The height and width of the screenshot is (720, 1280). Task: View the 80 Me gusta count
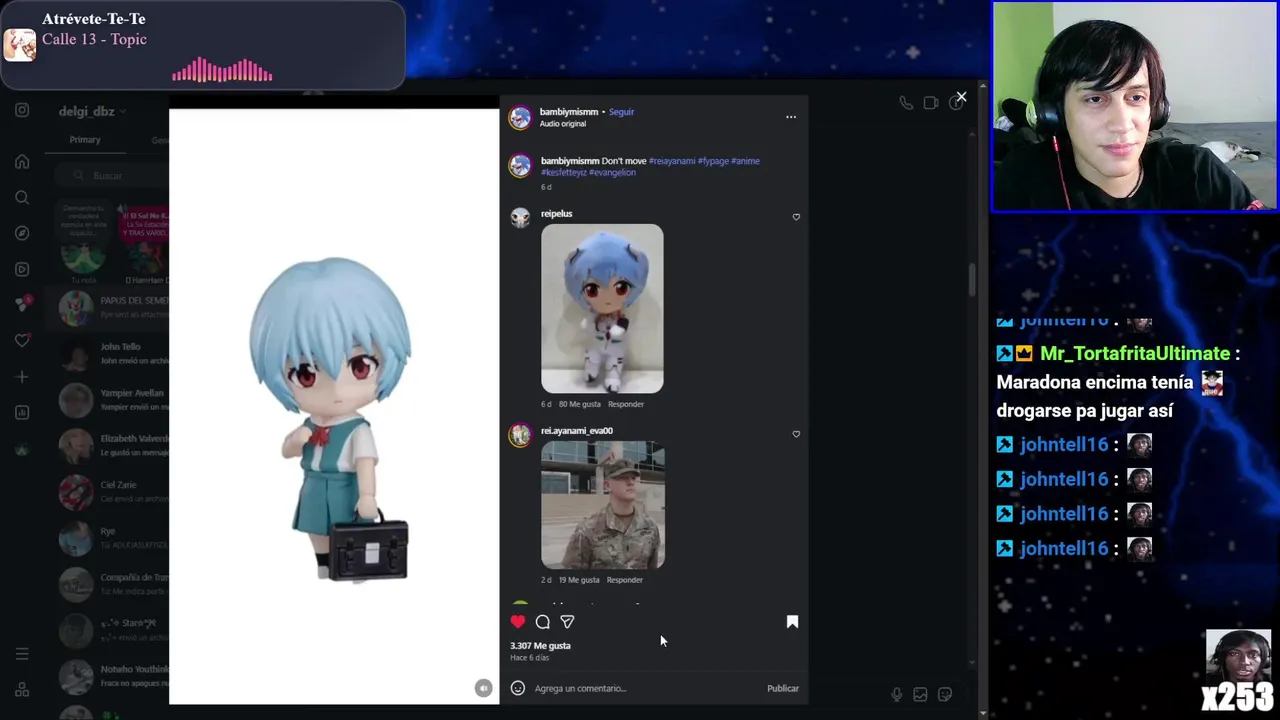pos(579,404)
